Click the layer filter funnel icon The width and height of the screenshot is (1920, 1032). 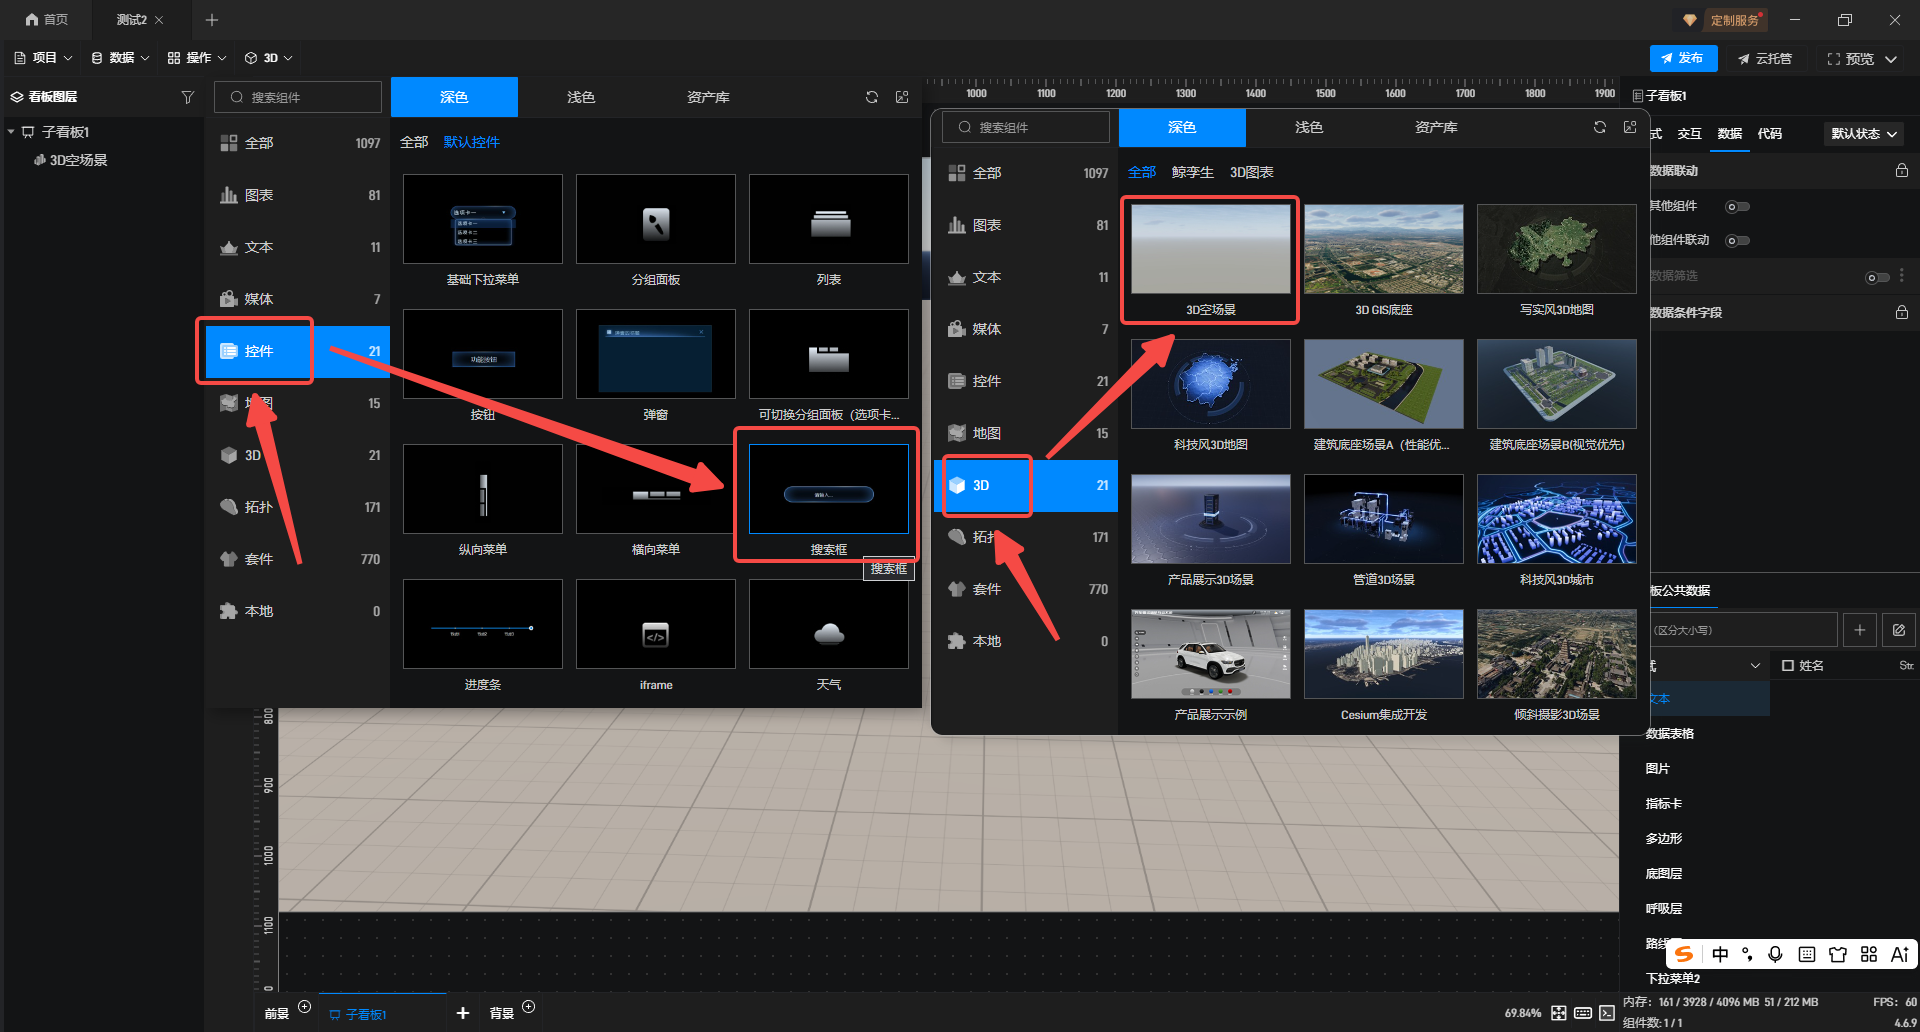click(187, 97)
